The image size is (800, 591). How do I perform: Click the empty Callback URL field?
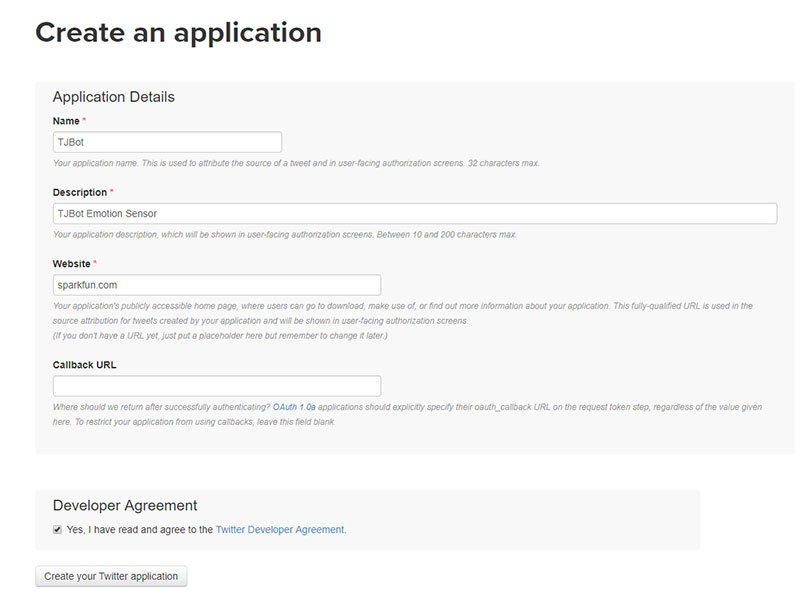217,386
